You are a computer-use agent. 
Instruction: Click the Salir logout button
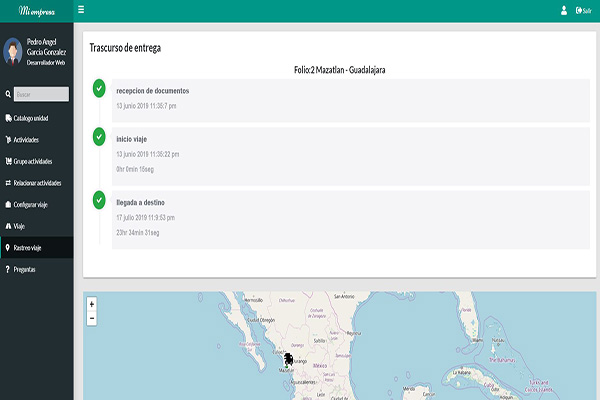click(583, 10)
